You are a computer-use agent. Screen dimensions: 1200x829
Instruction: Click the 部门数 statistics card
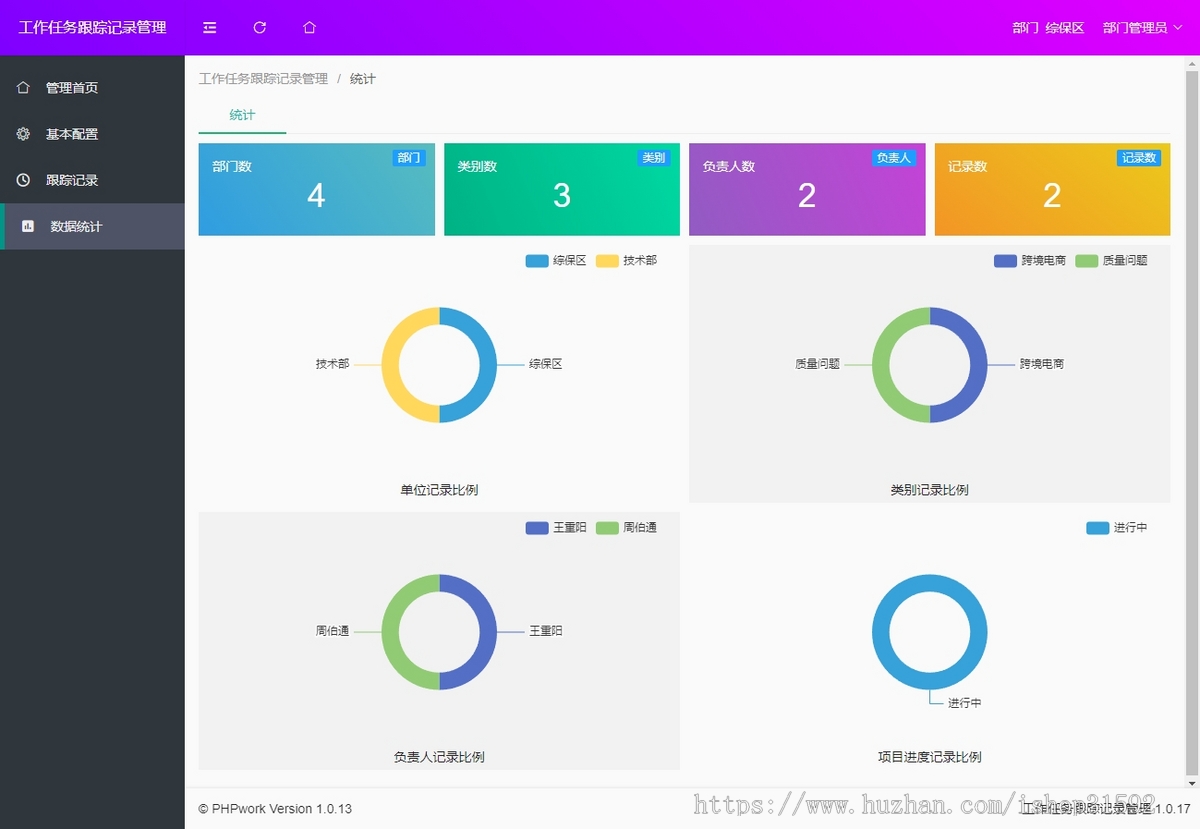316,190
